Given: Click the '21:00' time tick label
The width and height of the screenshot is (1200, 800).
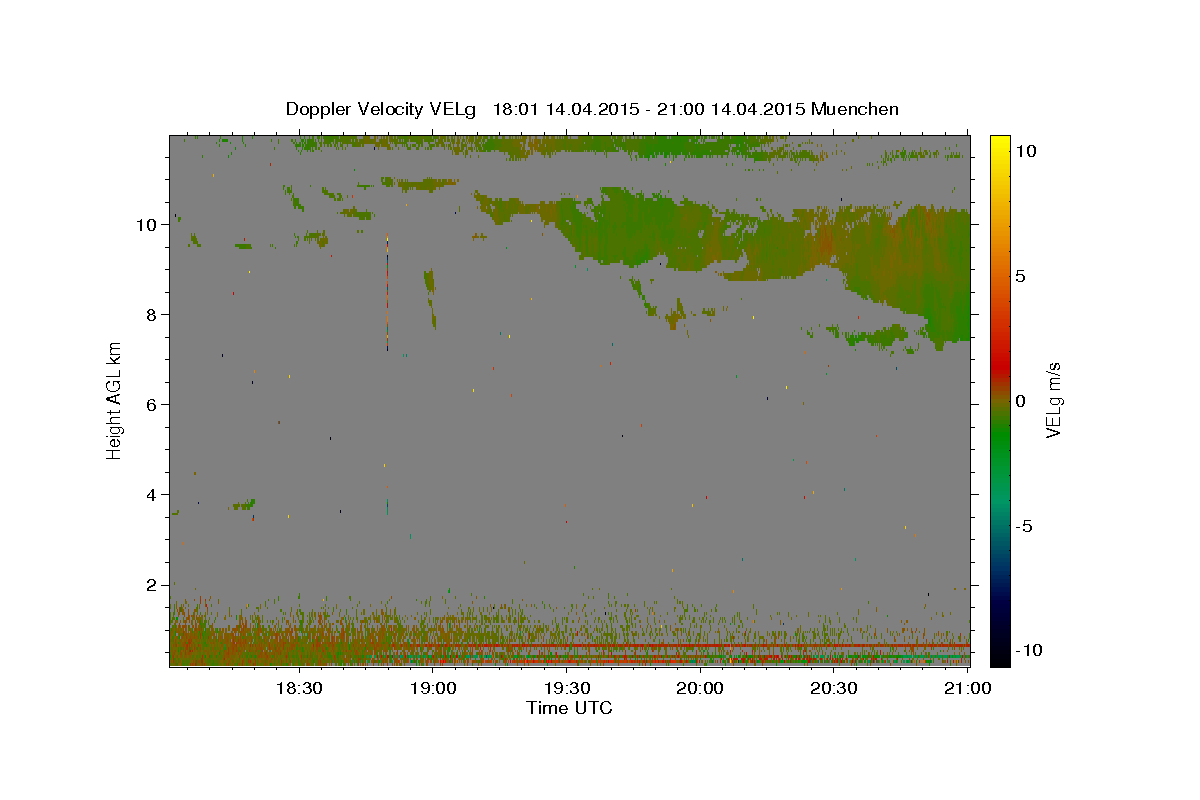Looking at the screenshot, I should 967,688.
